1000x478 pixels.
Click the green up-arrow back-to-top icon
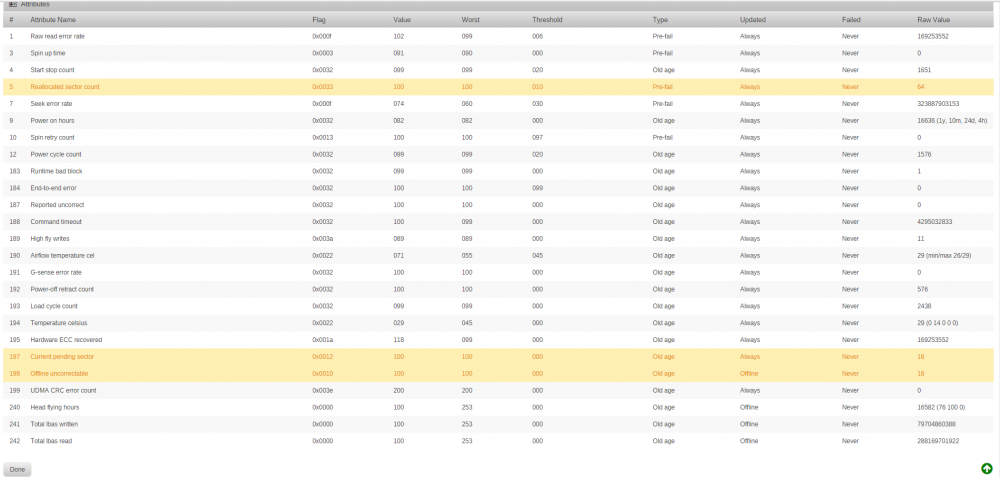(986, 469)
